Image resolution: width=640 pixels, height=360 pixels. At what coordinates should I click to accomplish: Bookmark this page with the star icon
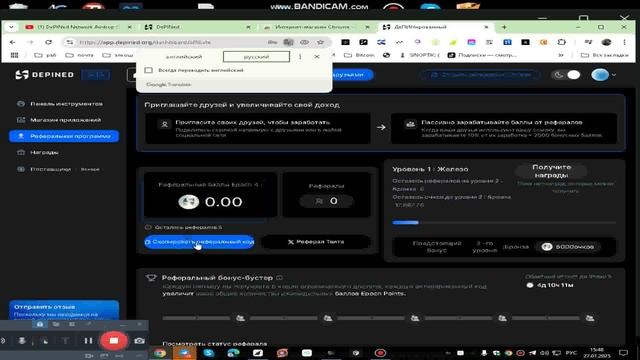pyautogui.click(x=320, y=42)
